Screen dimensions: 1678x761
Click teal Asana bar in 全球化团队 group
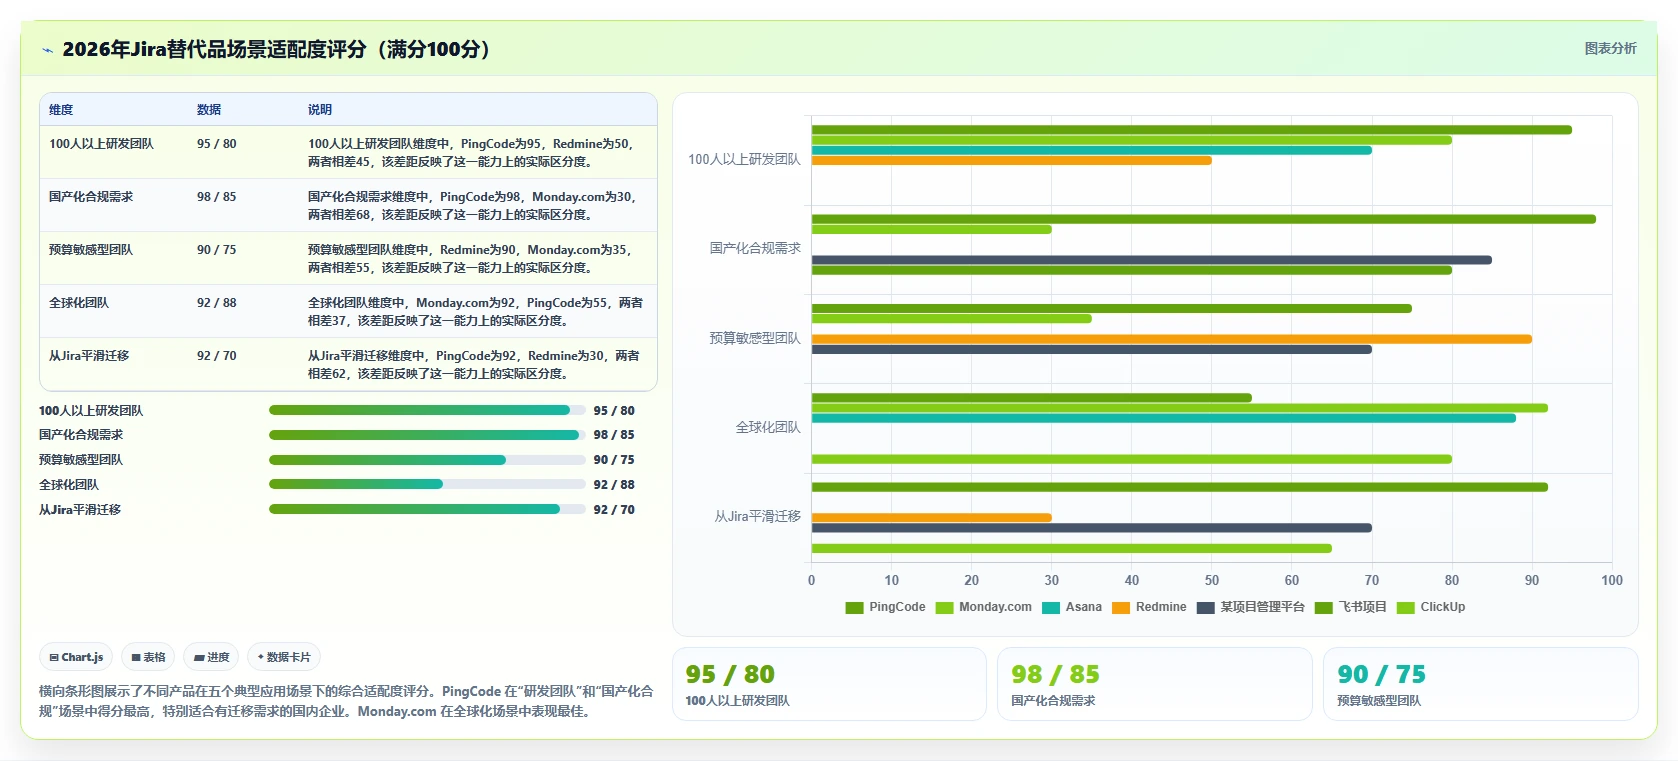[1163, 418]
